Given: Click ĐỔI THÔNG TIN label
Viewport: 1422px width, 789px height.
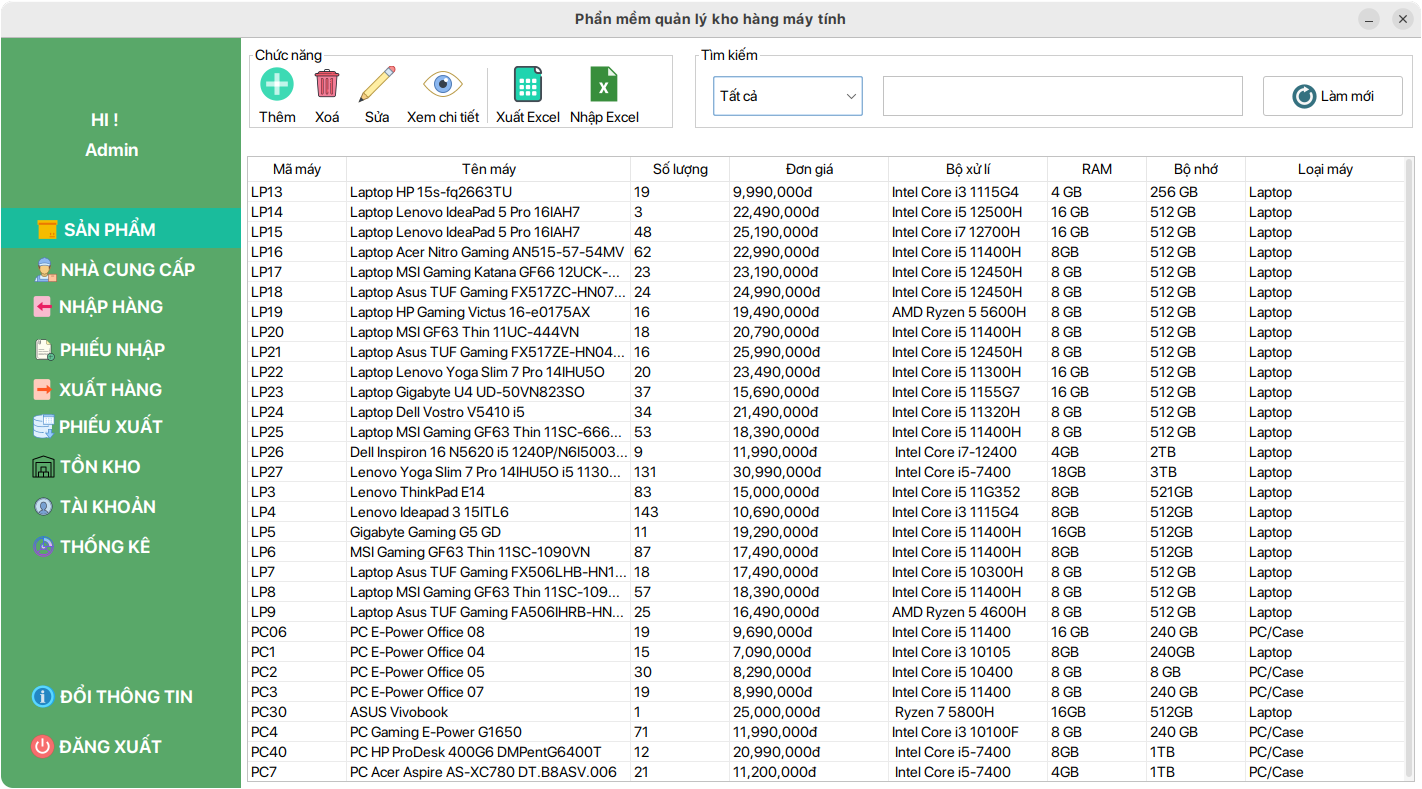Looking at the screenshot, I should [x=126, y=697].
